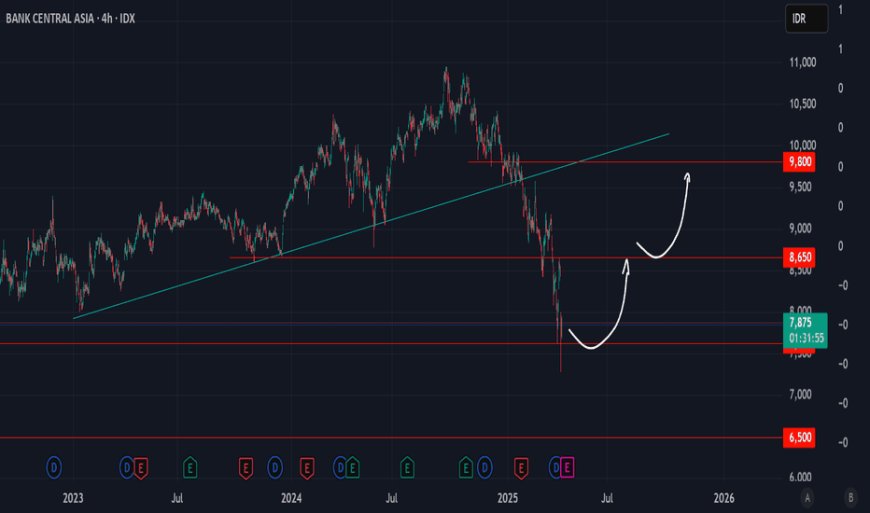Click the leftmost dividend D marker
This screenshot has height=513, width=870.
pyautogui.click(x=55, y=466)
